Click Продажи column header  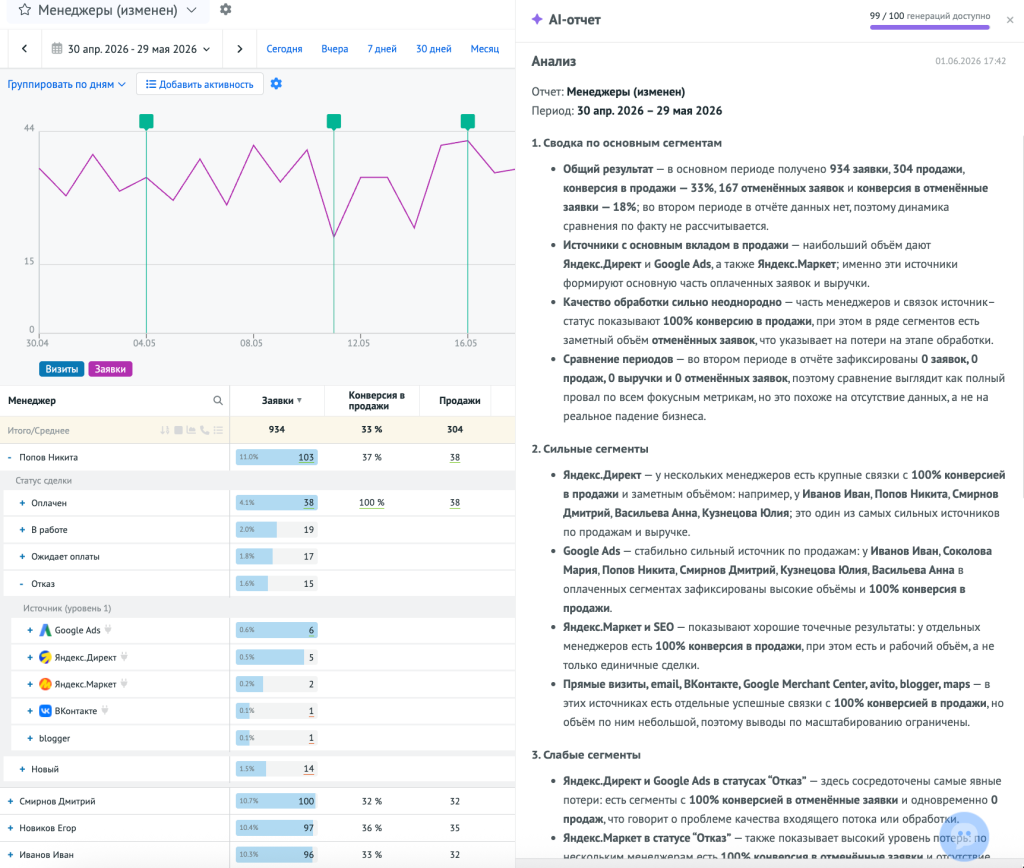coord(460,400)
